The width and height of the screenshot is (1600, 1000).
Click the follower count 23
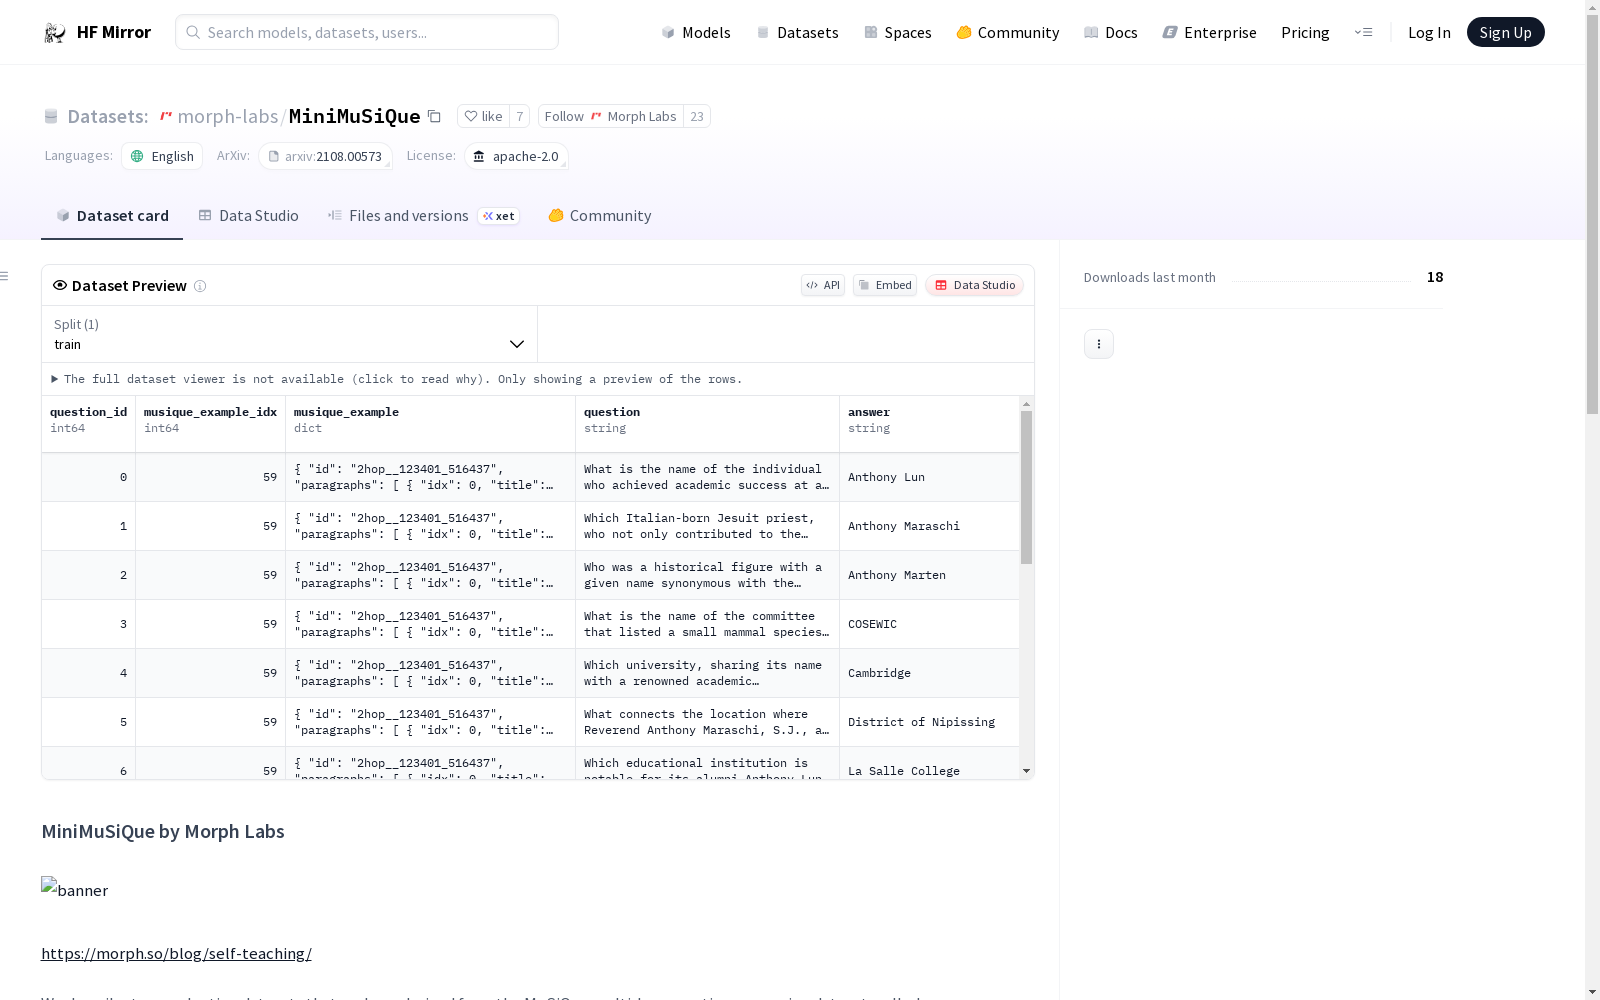click(x=697, y=116)
